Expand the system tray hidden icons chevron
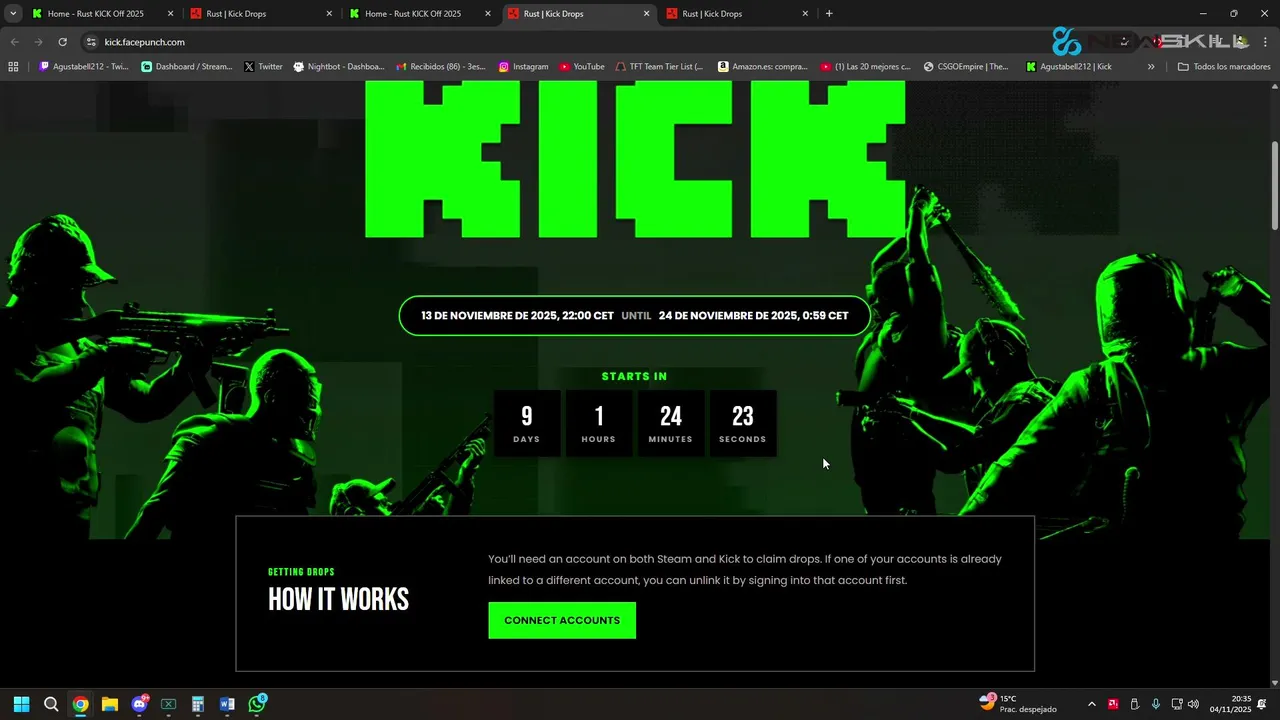The height and width of the screenshot is (720, 1280). (x=1091, y=704)
